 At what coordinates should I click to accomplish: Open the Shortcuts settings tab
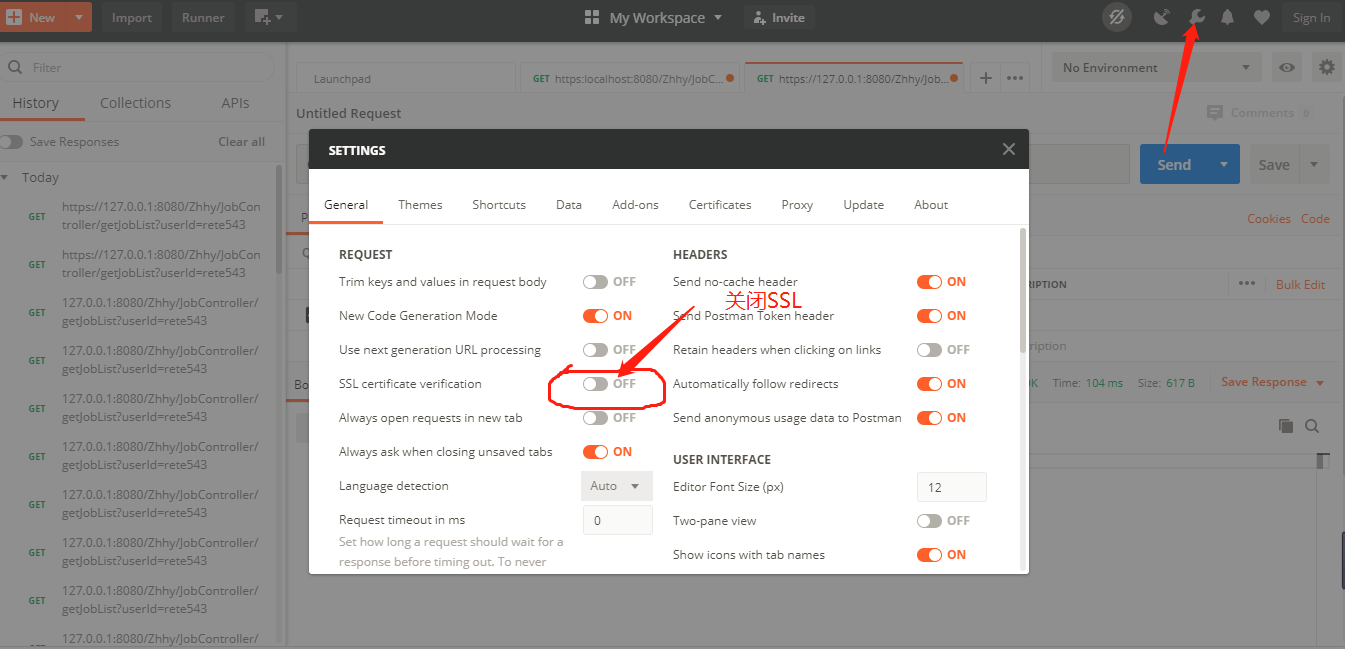point(499,204)
